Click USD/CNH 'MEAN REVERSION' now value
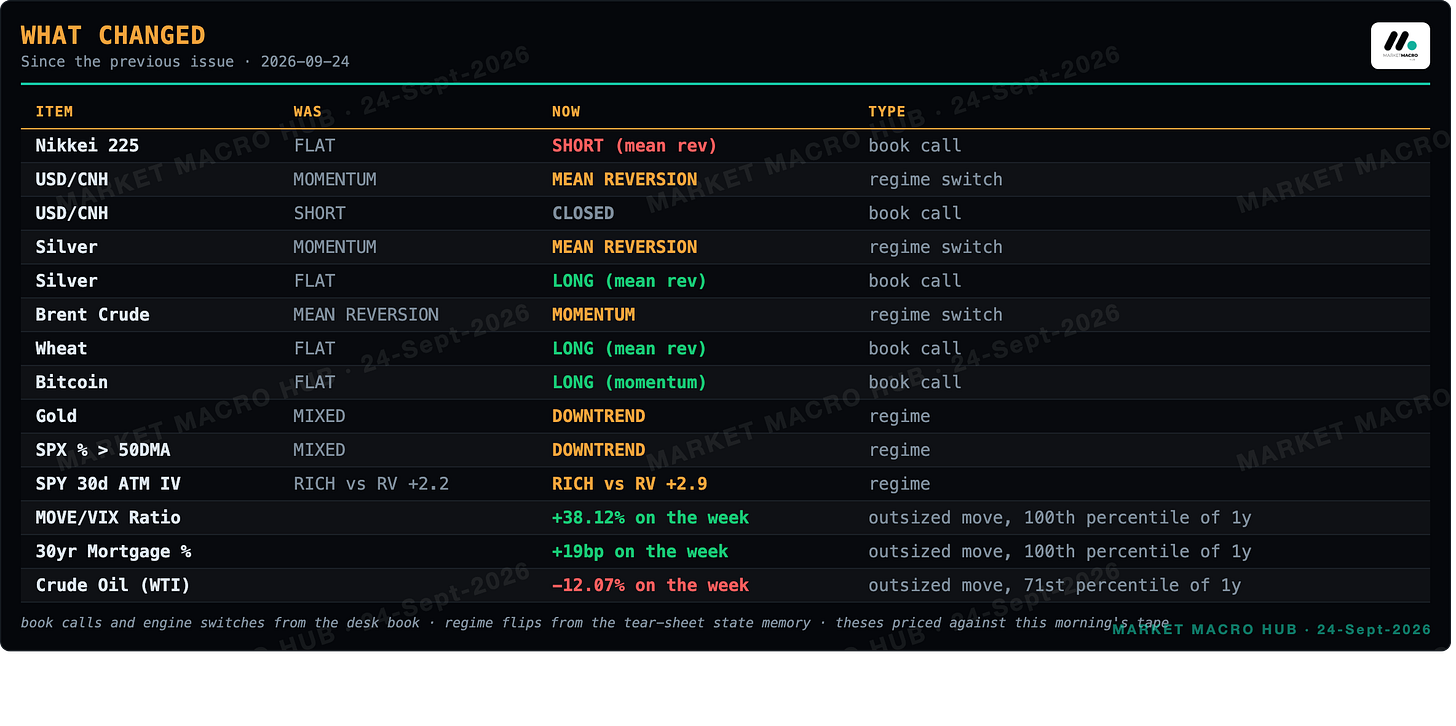Image resolution: width=1456 pixels, height=726 pixels. point(625,179)
